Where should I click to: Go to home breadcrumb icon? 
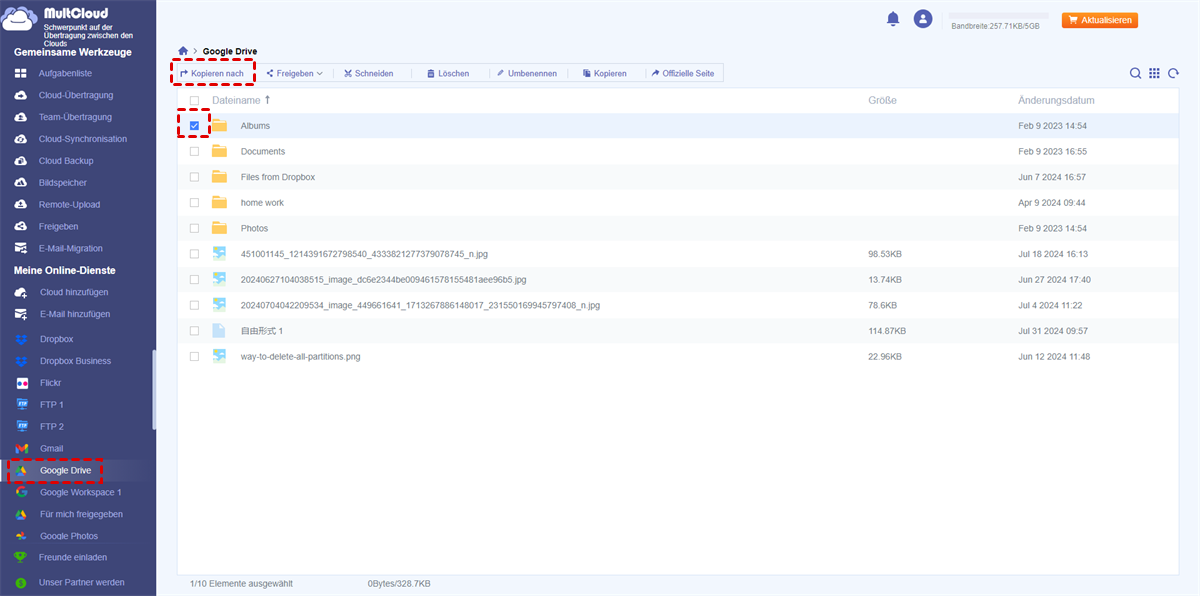coord(183,51)
